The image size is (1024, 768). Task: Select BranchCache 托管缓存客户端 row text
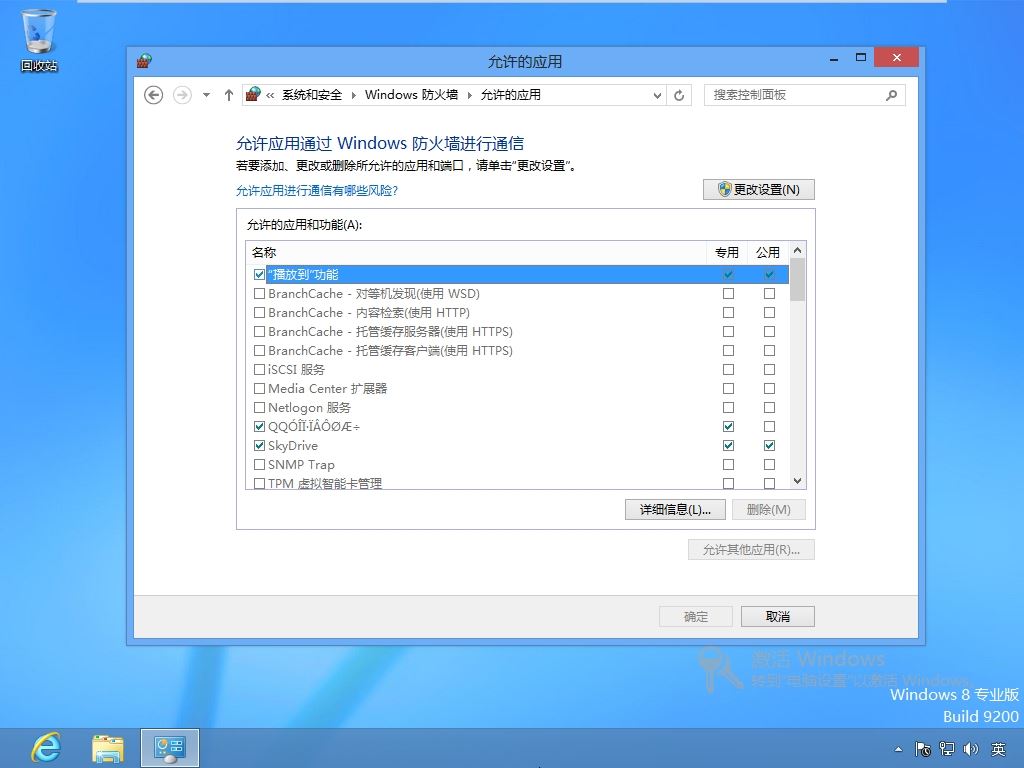[391, 350]
